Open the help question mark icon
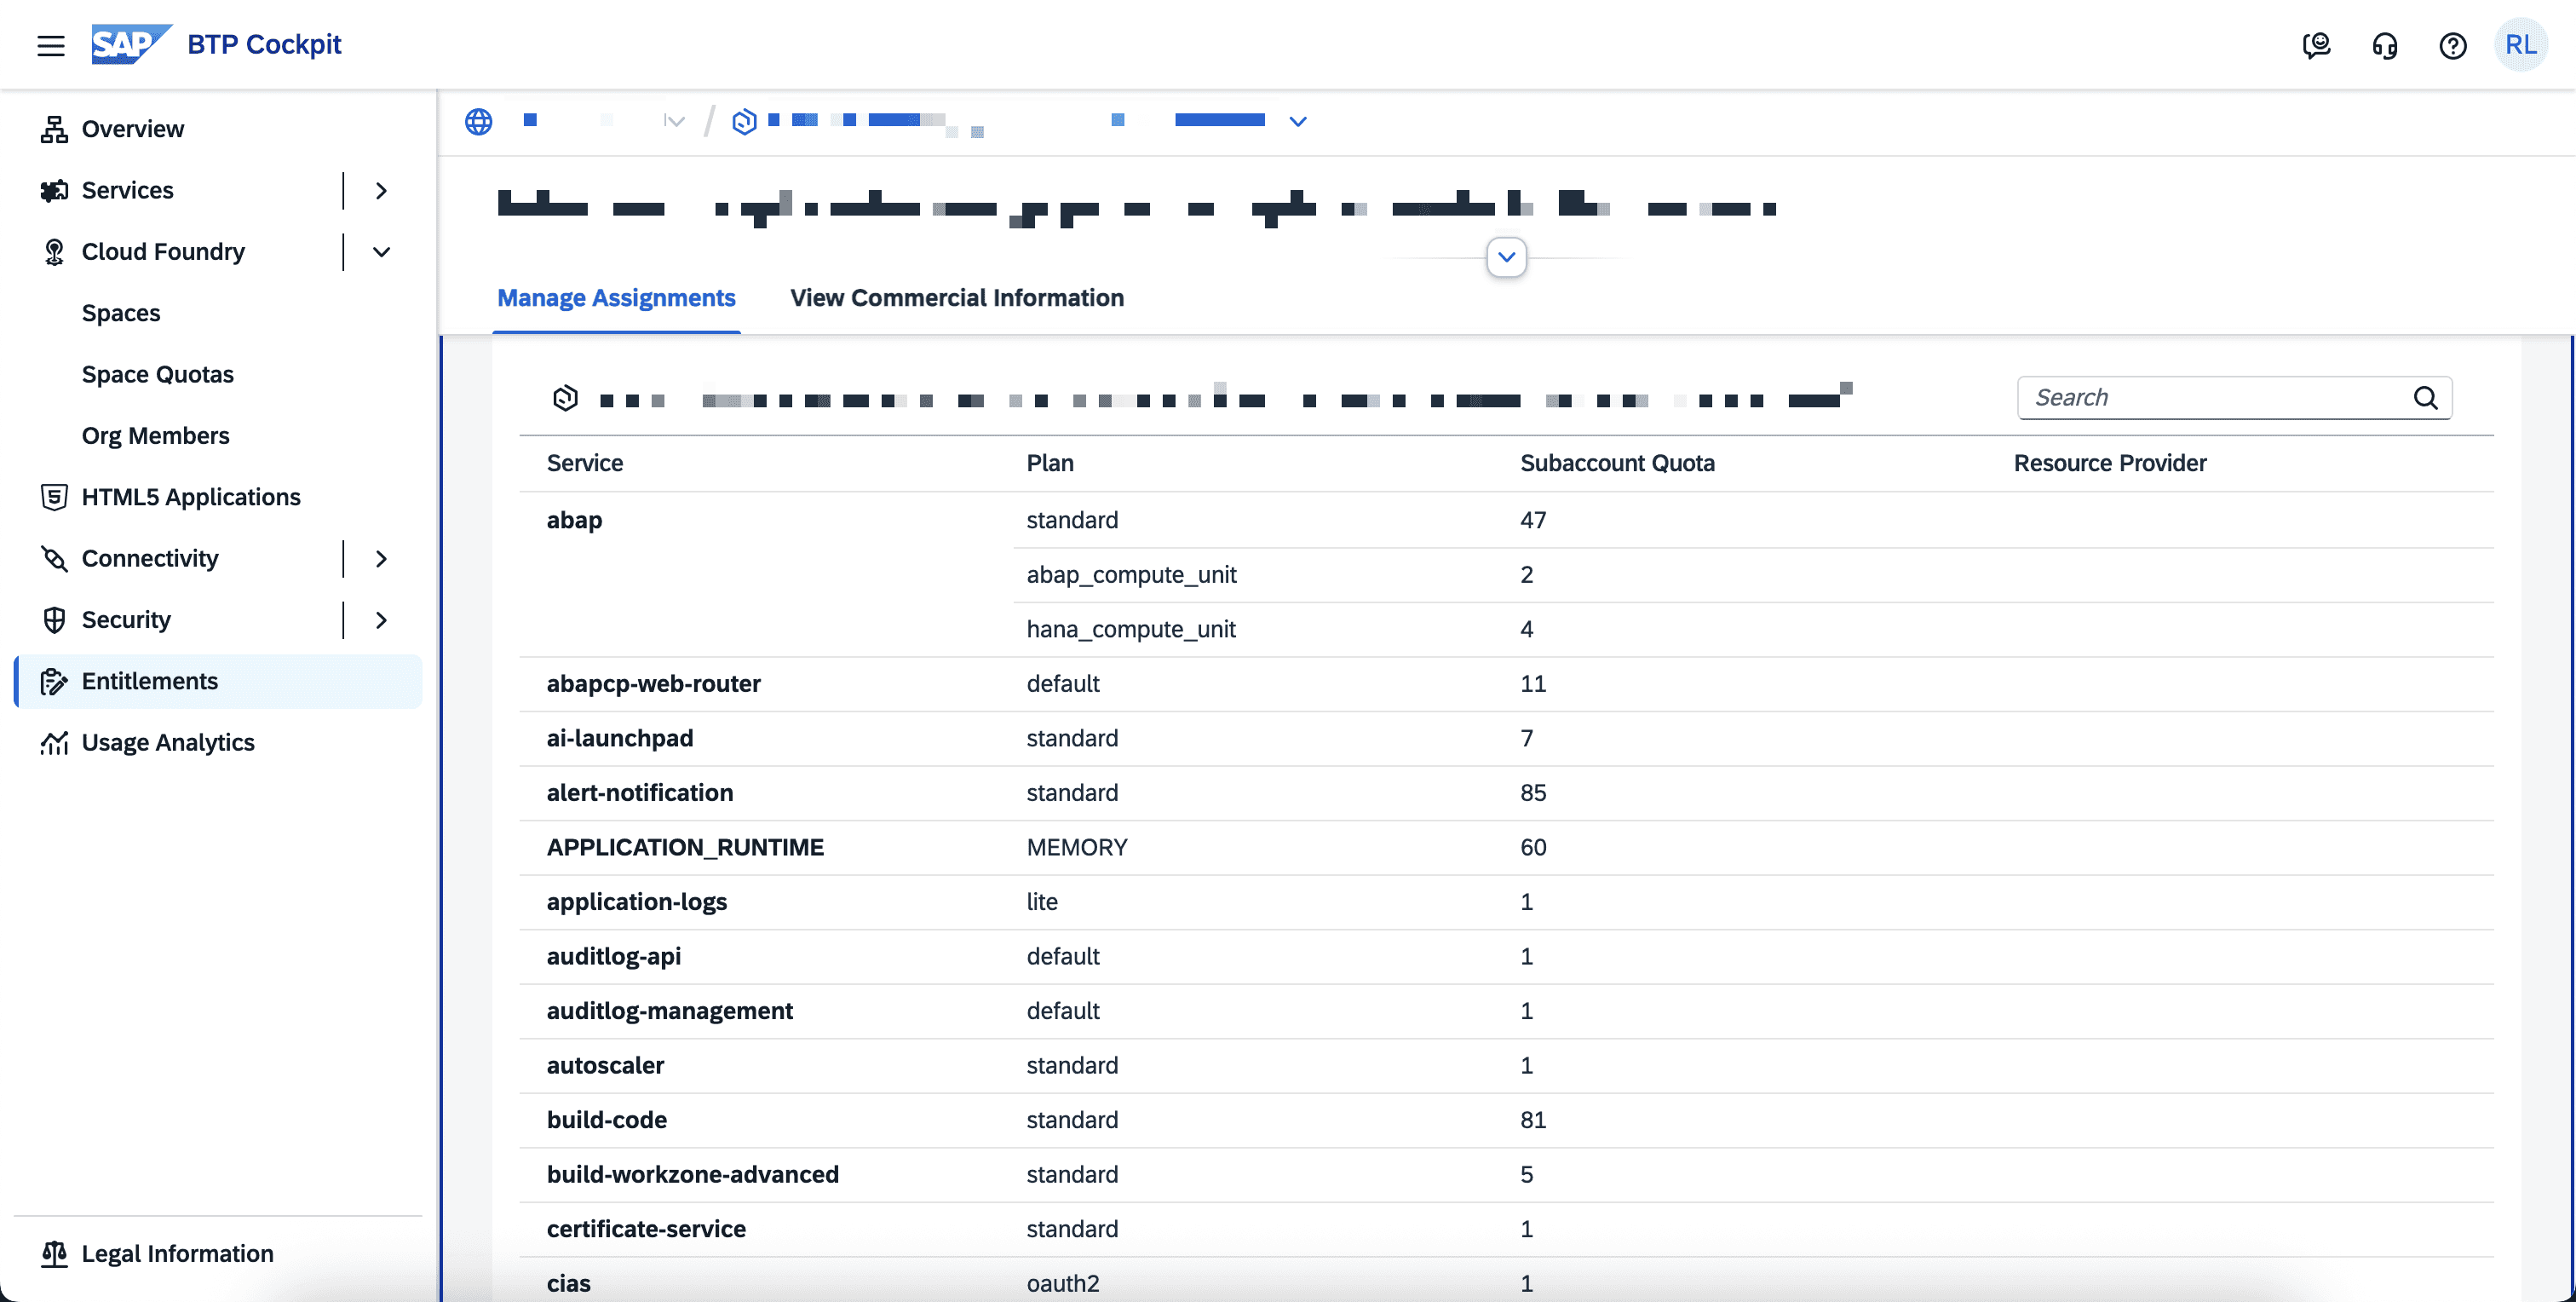 (2453, 45)
